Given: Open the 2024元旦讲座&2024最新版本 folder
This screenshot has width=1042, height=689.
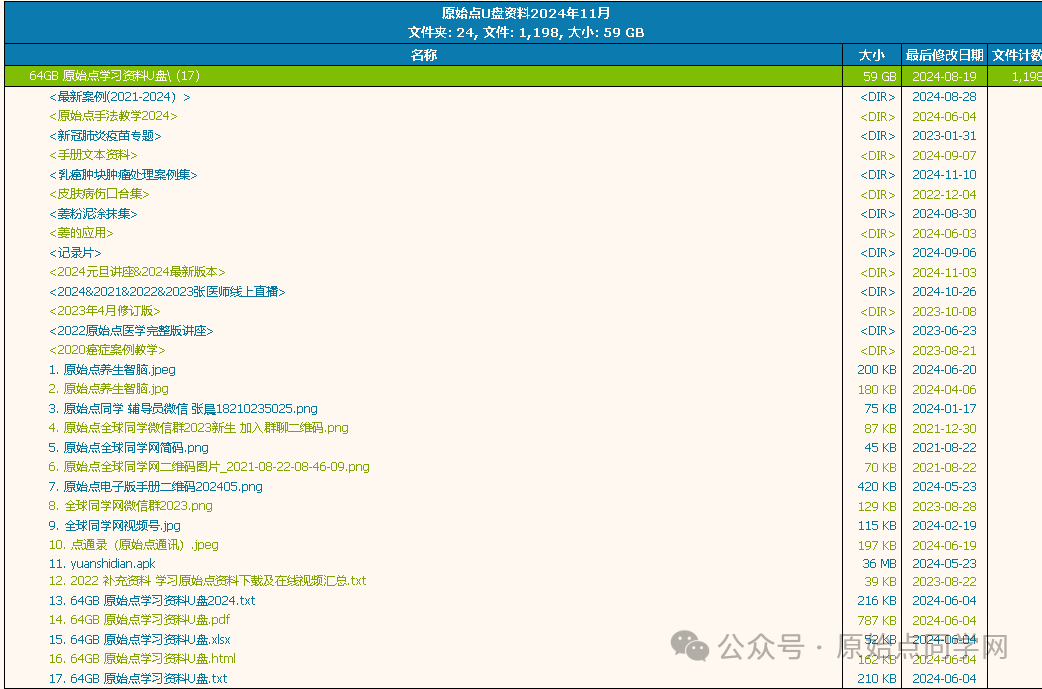Looking at the screenshot, I should pyautogui.click(x=137, y=272).
